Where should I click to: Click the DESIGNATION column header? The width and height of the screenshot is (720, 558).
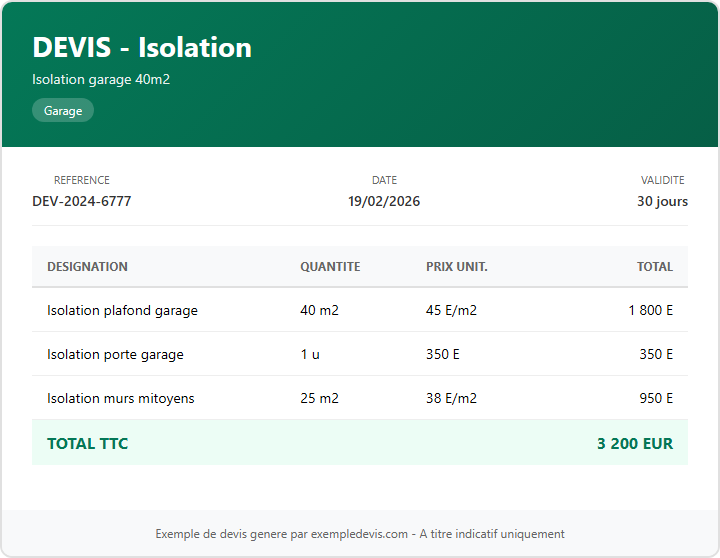tap(87, 267)
